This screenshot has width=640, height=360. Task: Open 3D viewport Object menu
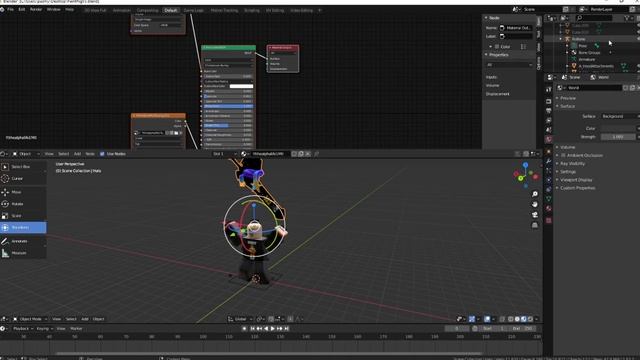98,319
